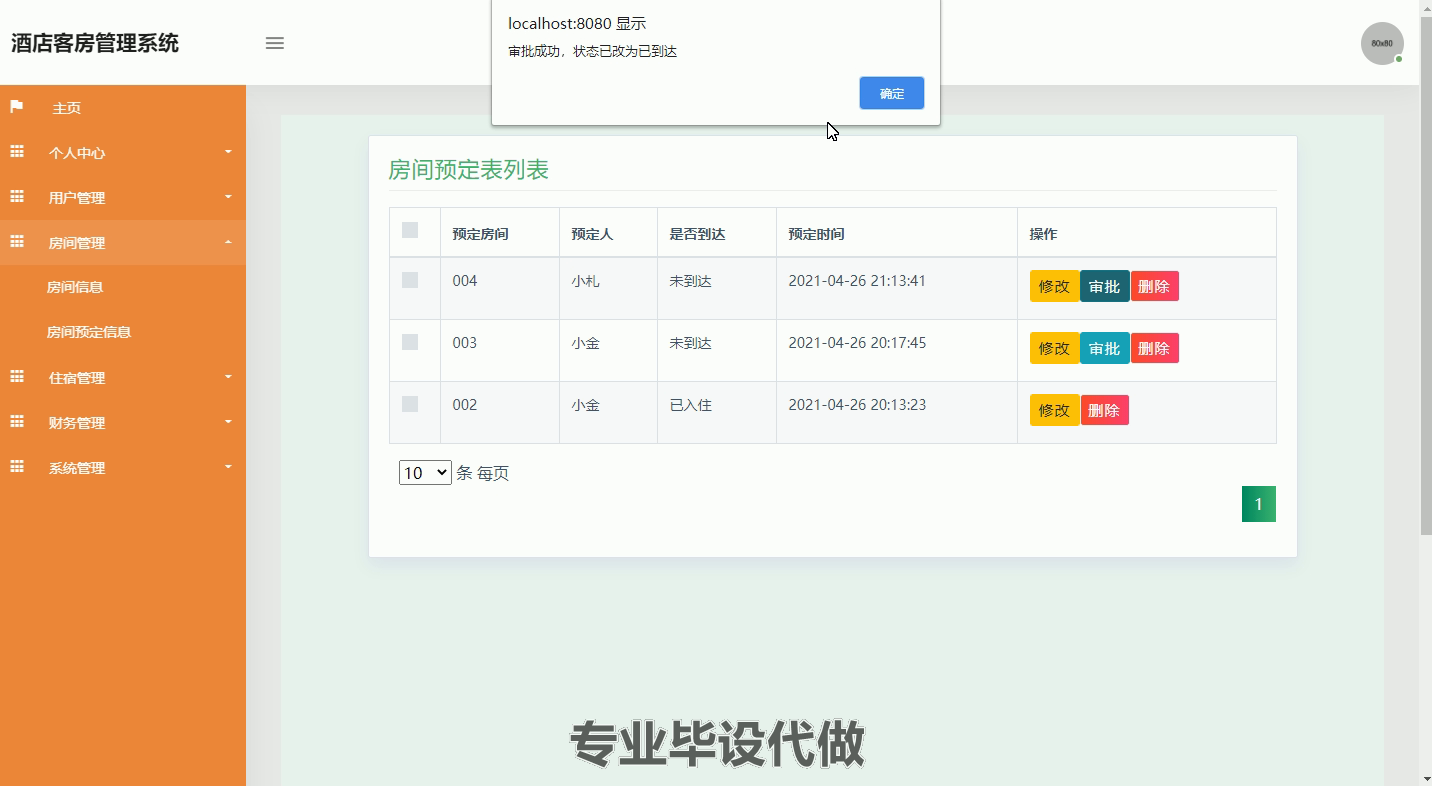Click room number 002 cell
The height and width of the screenshot is (786, 1432).
[465, 405]
